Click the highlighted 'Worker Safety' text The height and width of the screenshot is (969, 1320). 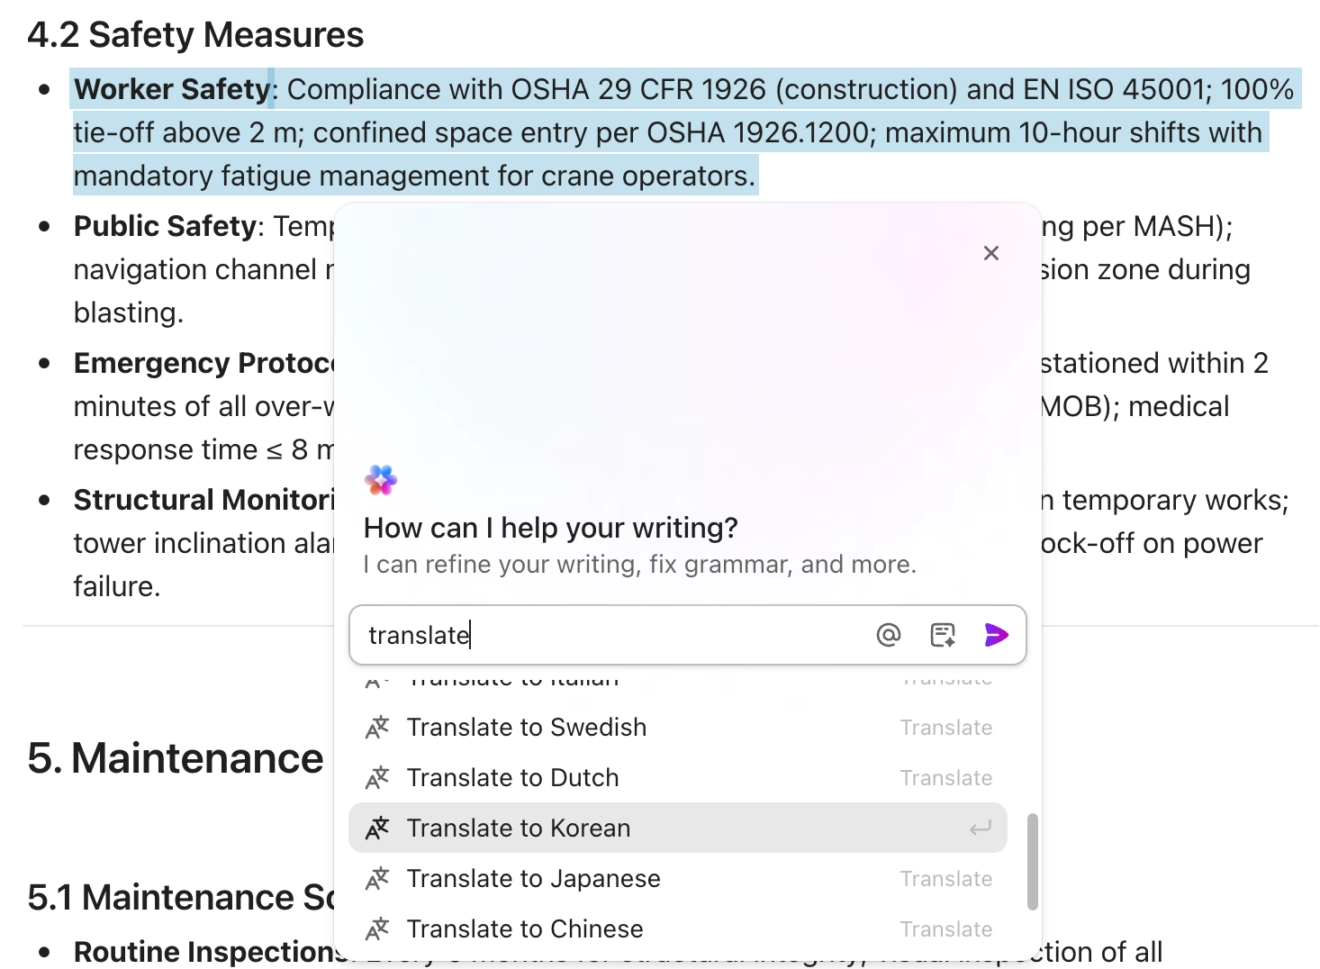(x=172, y=89)
